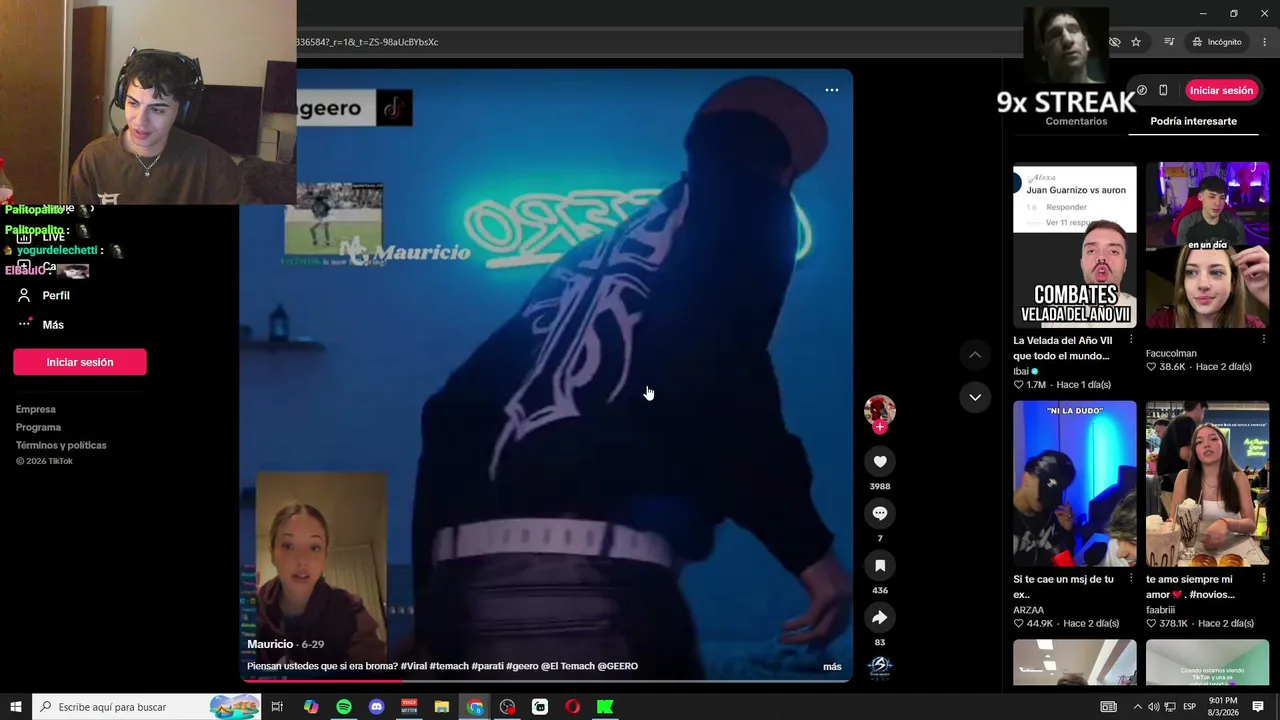Open the get-app phone icon
Viewport: 1280px width, 720px height.
tap(1163, 90)
